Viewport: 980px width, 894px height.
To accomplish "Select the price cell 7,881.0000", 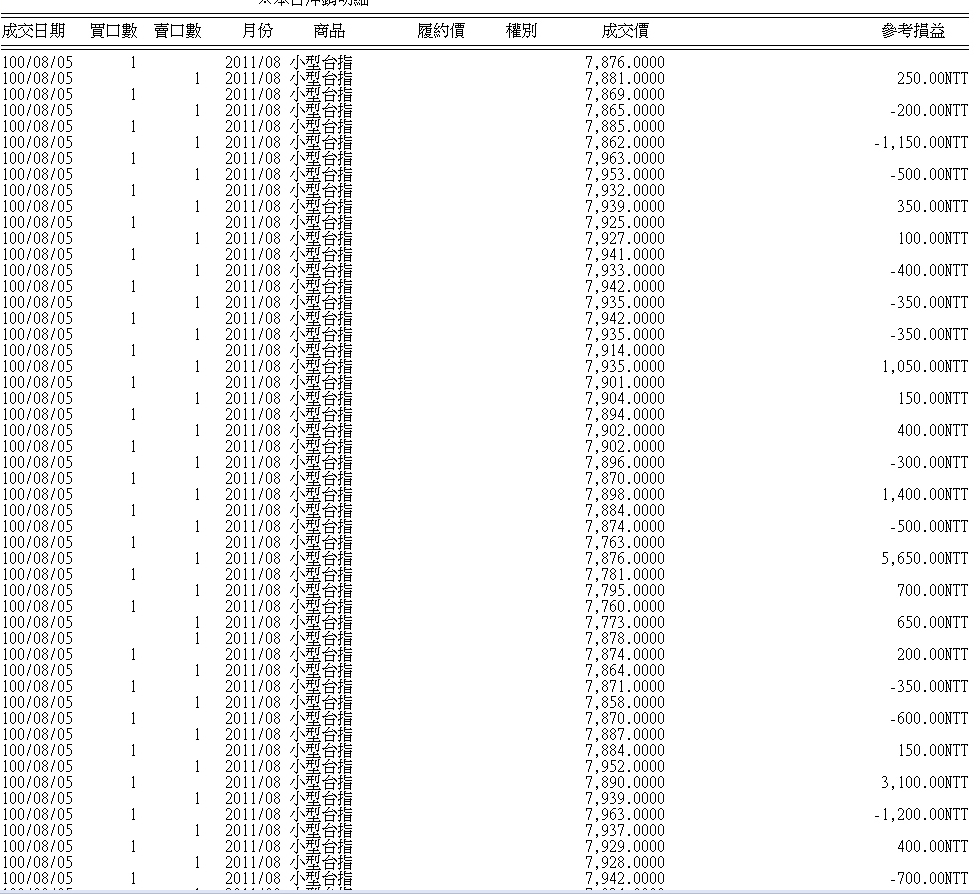I will pos(625,79).
